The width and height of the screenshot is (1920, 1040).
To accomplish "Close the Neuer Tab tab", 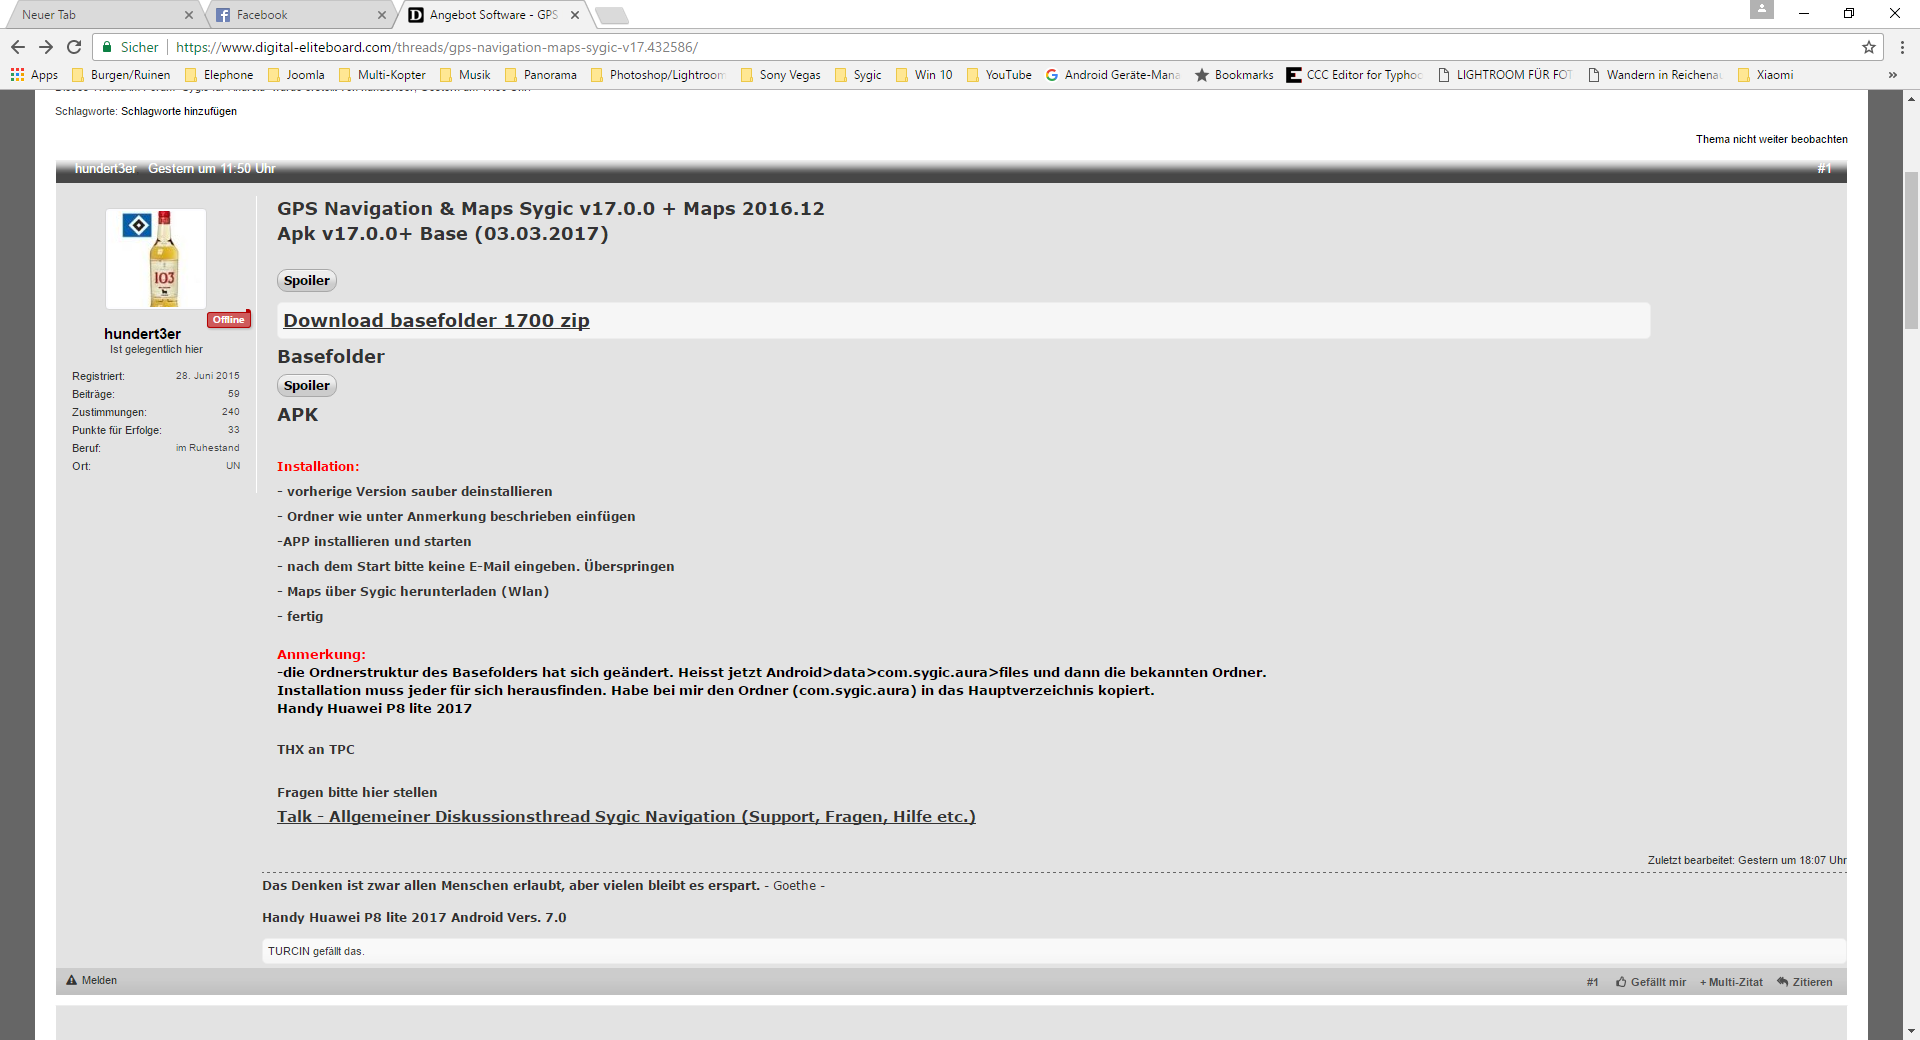I will coord(189,15).
